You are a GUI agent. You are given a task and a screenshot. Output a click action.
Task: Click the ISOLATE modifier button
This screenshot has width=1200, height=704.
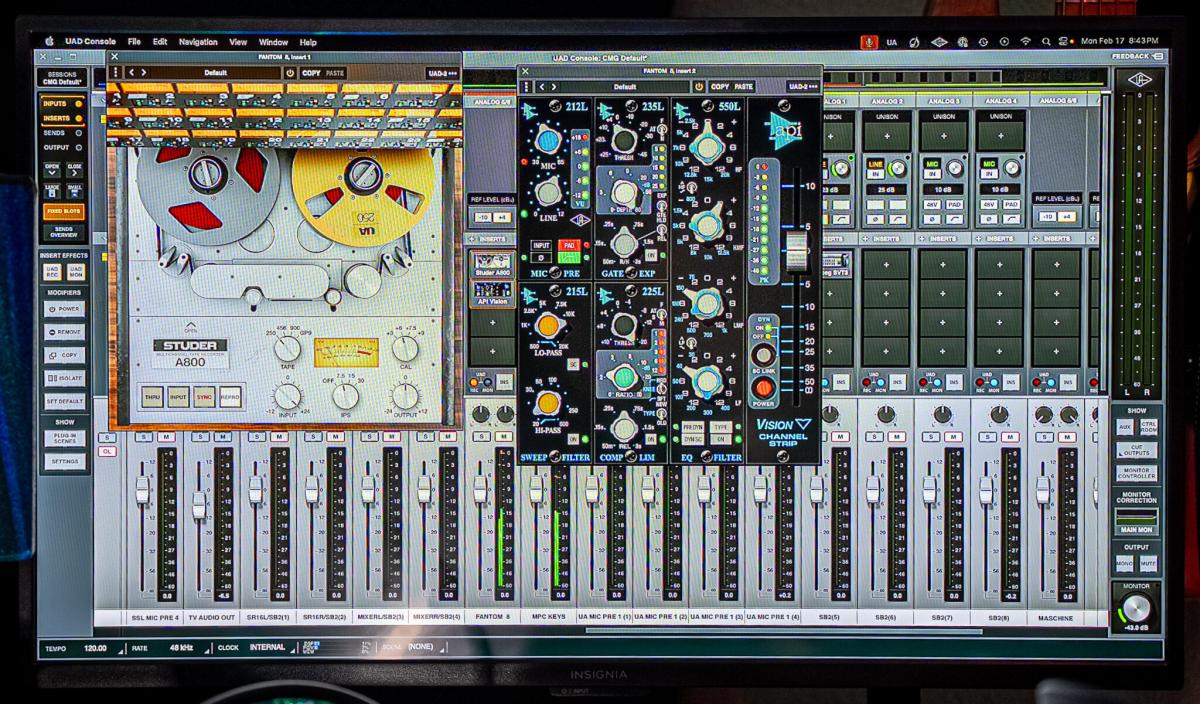(x=64, y=378)
